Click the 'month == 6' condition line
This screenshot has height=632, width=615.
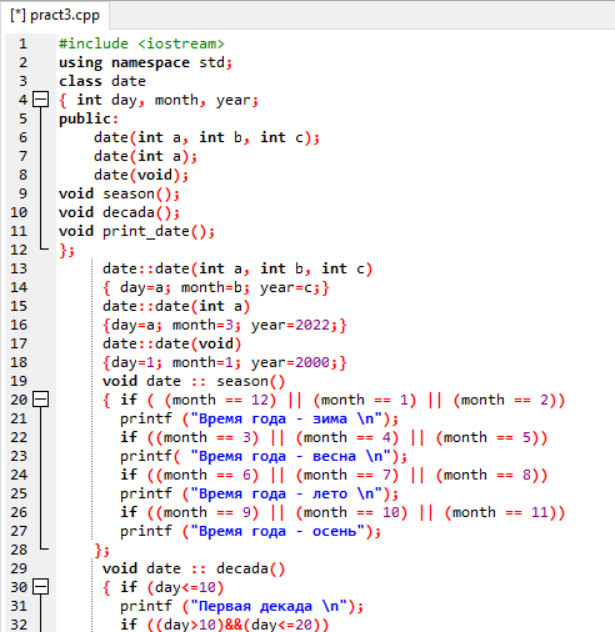(334, 475)
